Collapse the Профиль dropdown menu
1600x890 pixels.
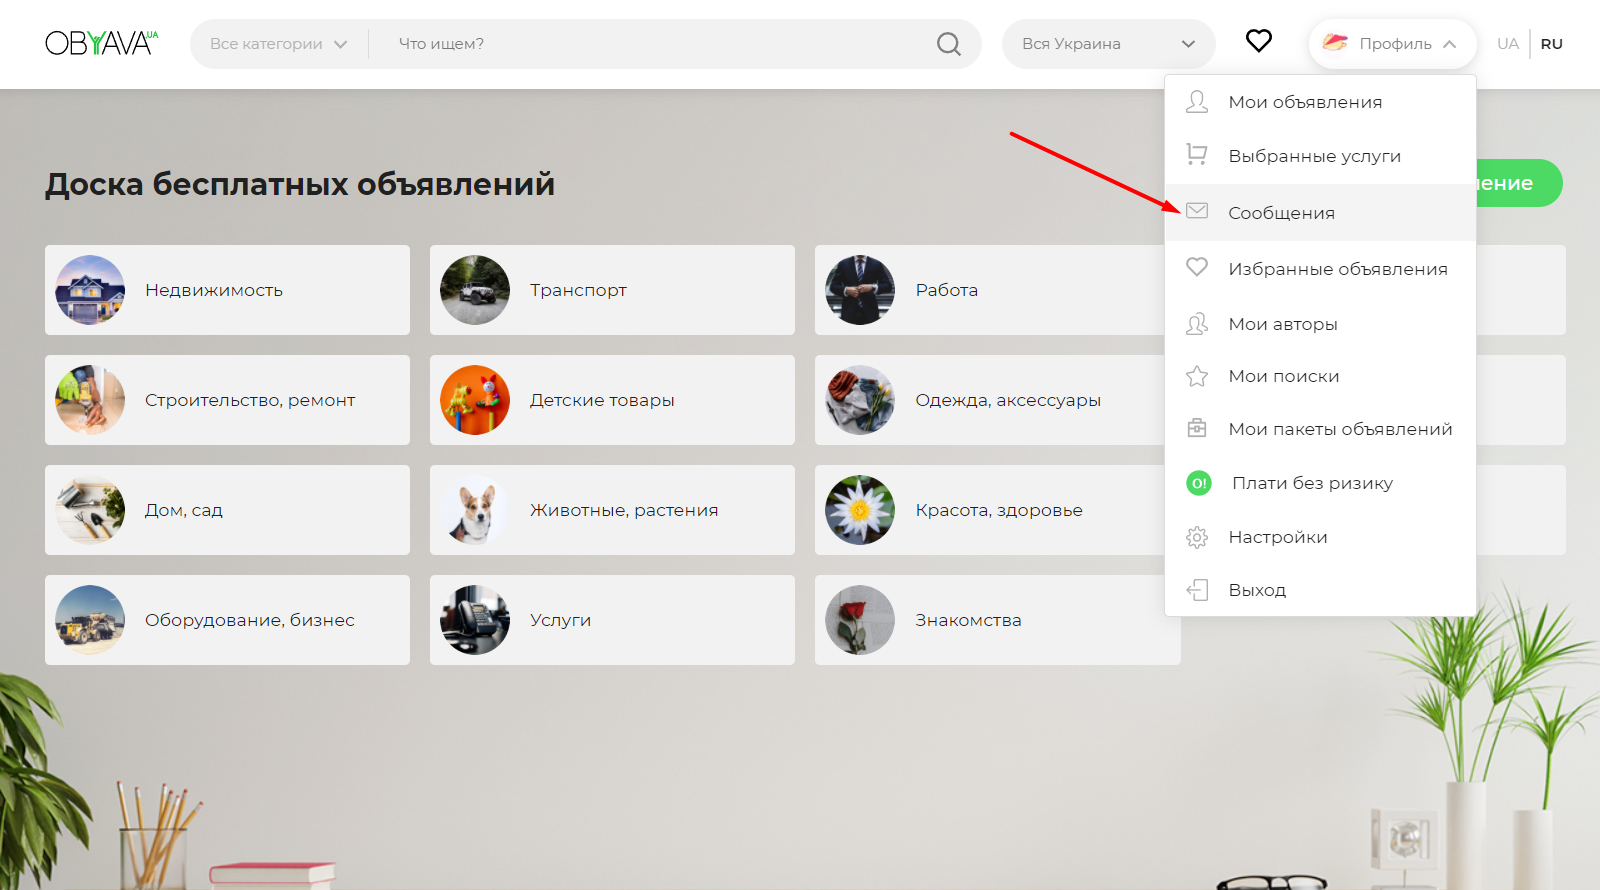coord(1392,44)
